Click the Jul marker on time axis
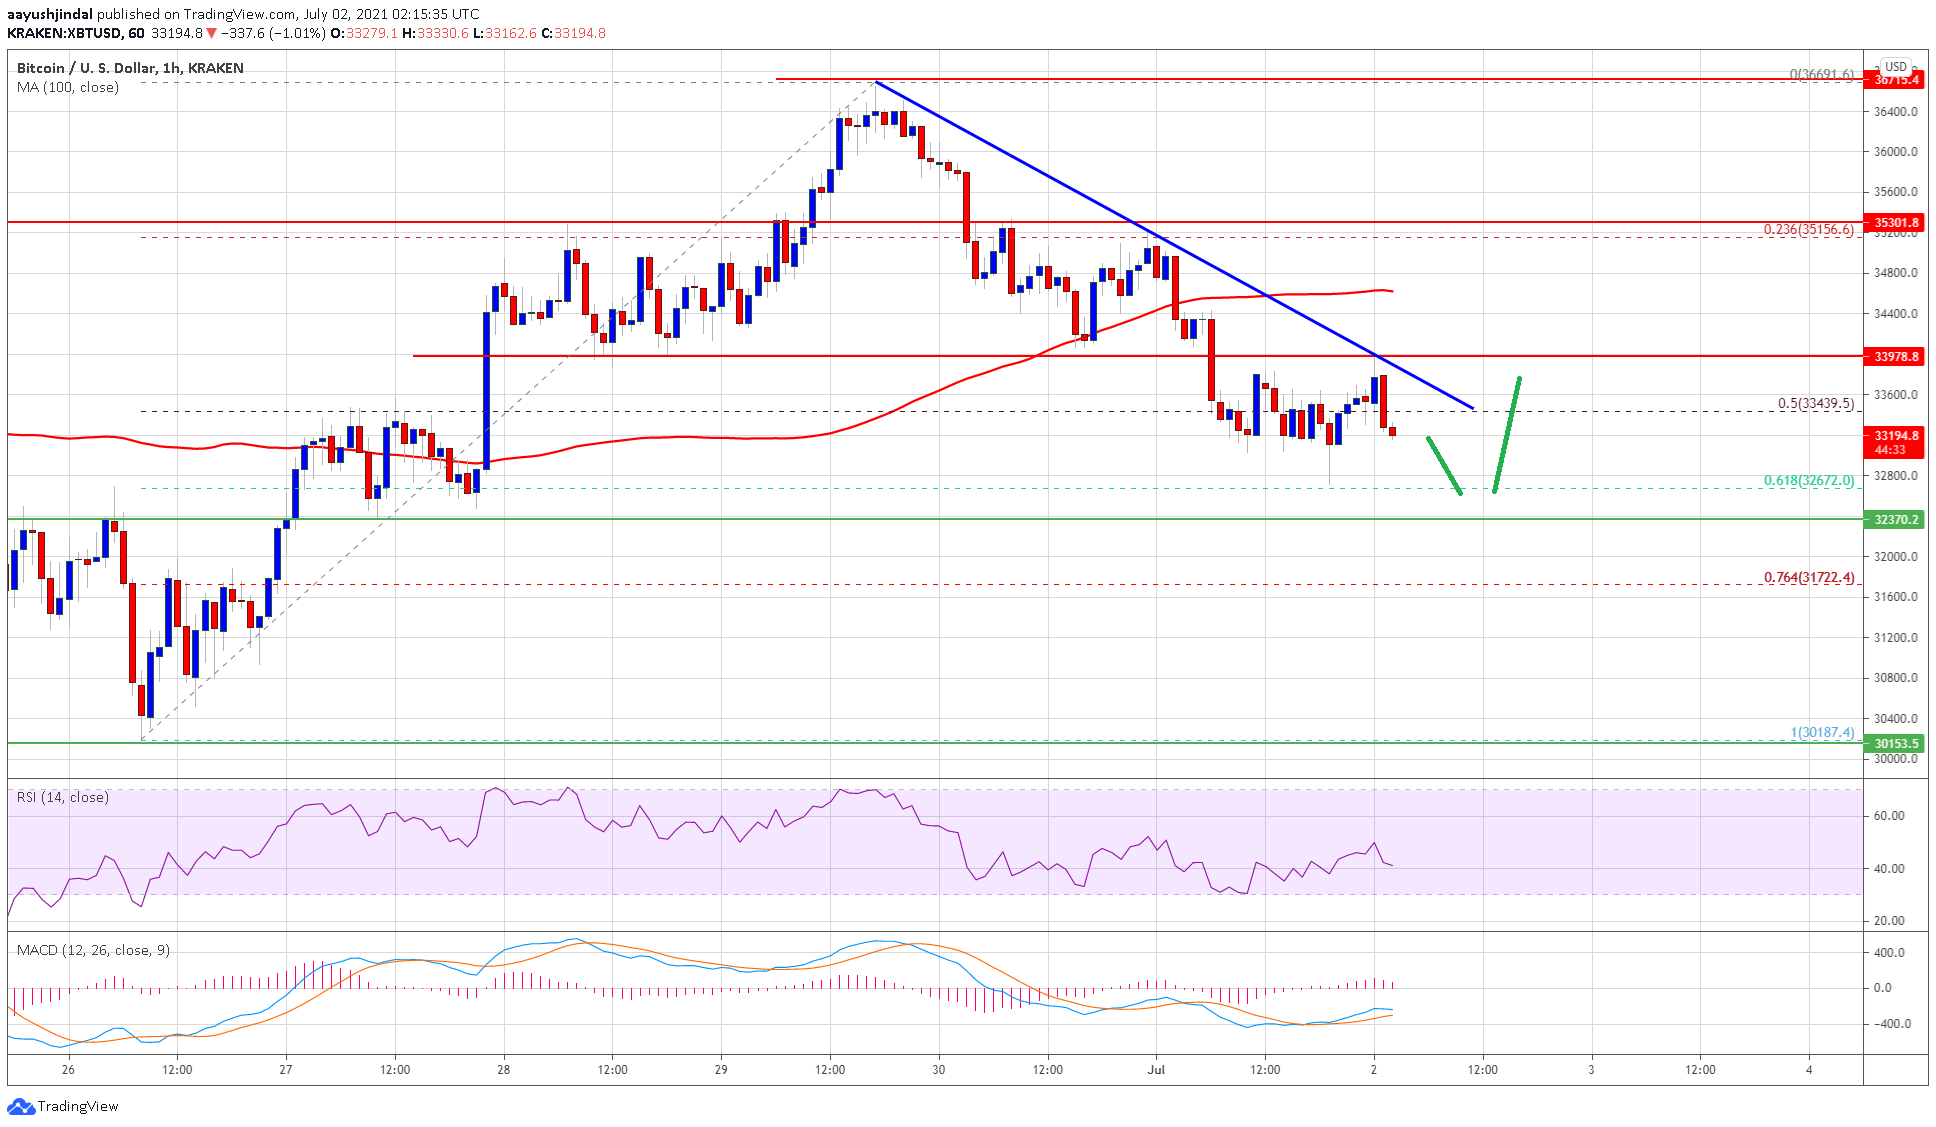The width and height of the screenshot is (1936, 1127). (1156, 1069)
